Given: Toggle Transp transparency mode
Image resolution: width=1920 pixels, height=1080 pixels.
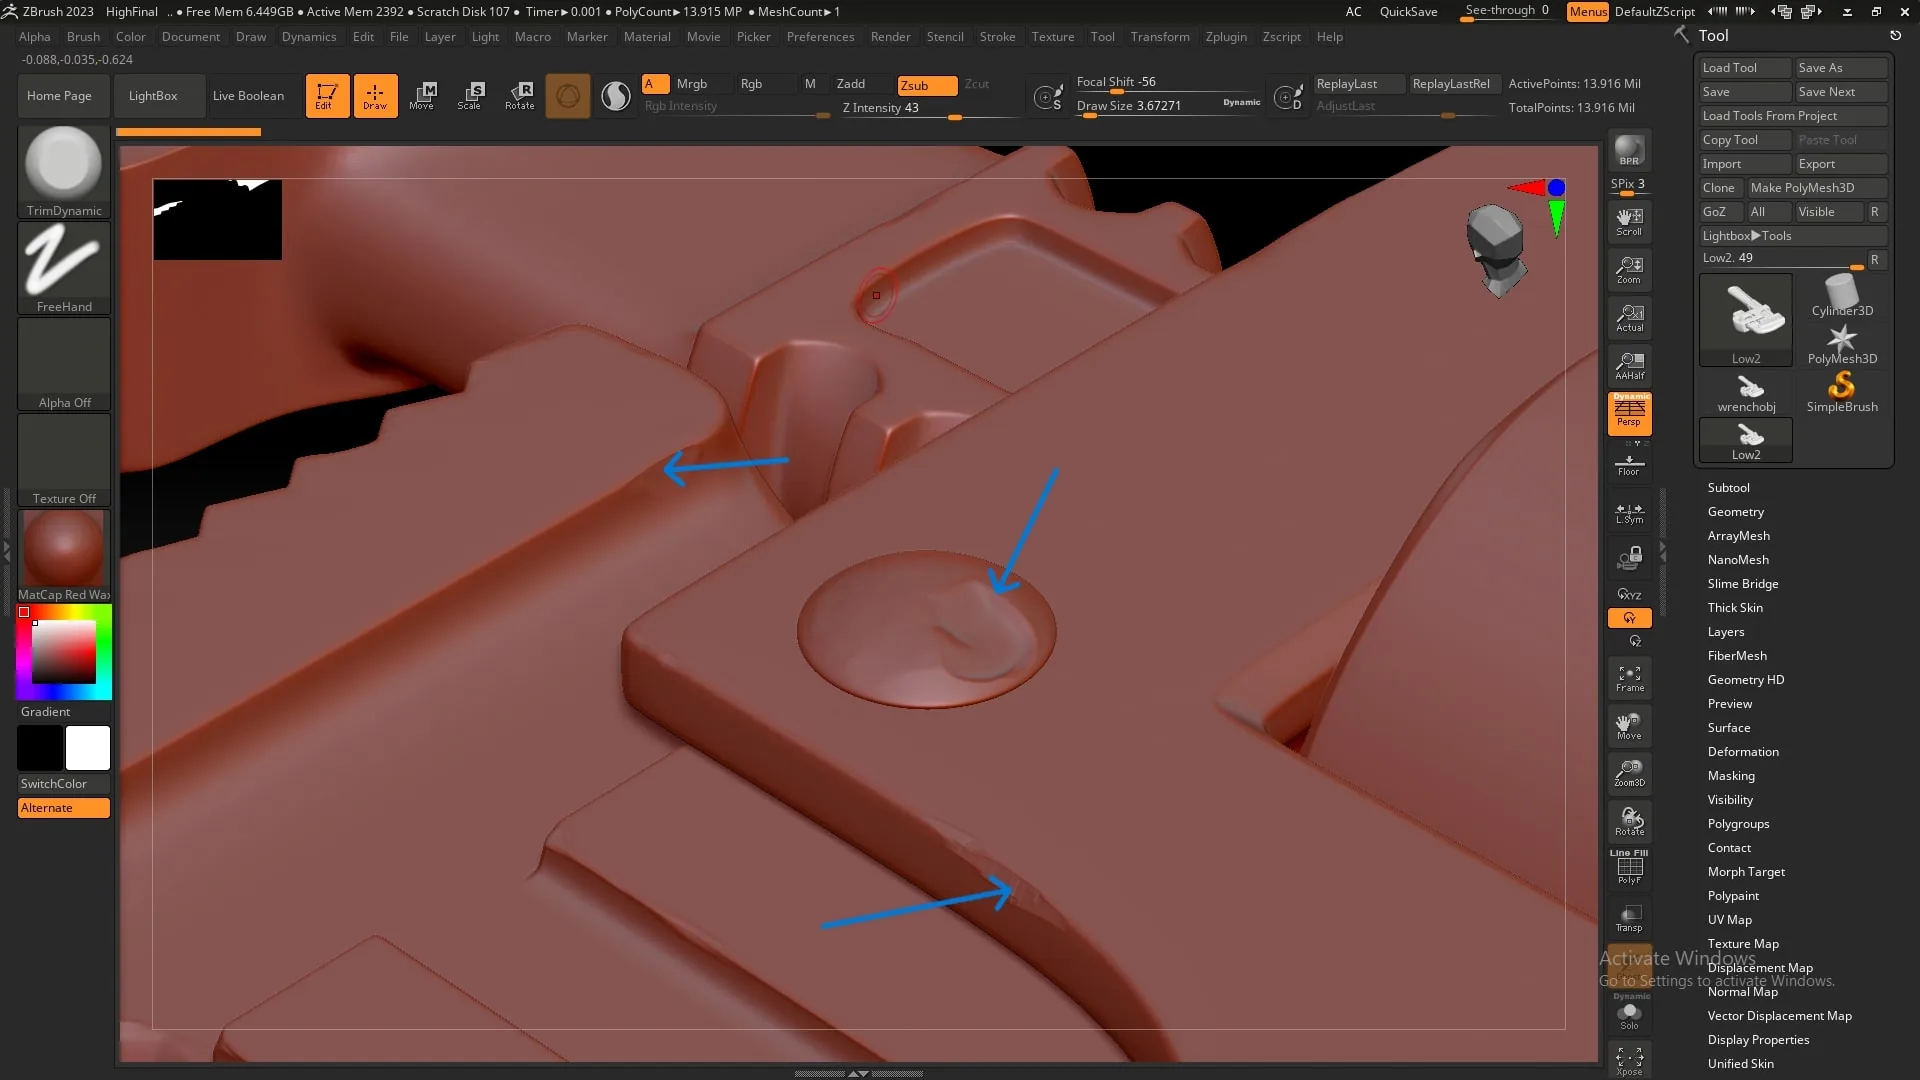Looking at the screenshot, I should (1629, 918).
